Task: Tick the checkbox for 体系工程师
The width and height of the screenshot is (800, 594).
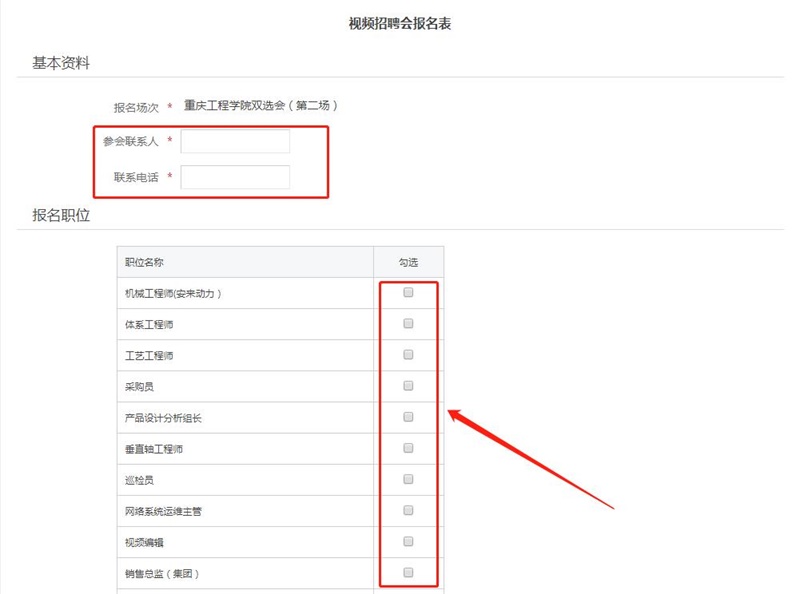Action: point(408,324)
